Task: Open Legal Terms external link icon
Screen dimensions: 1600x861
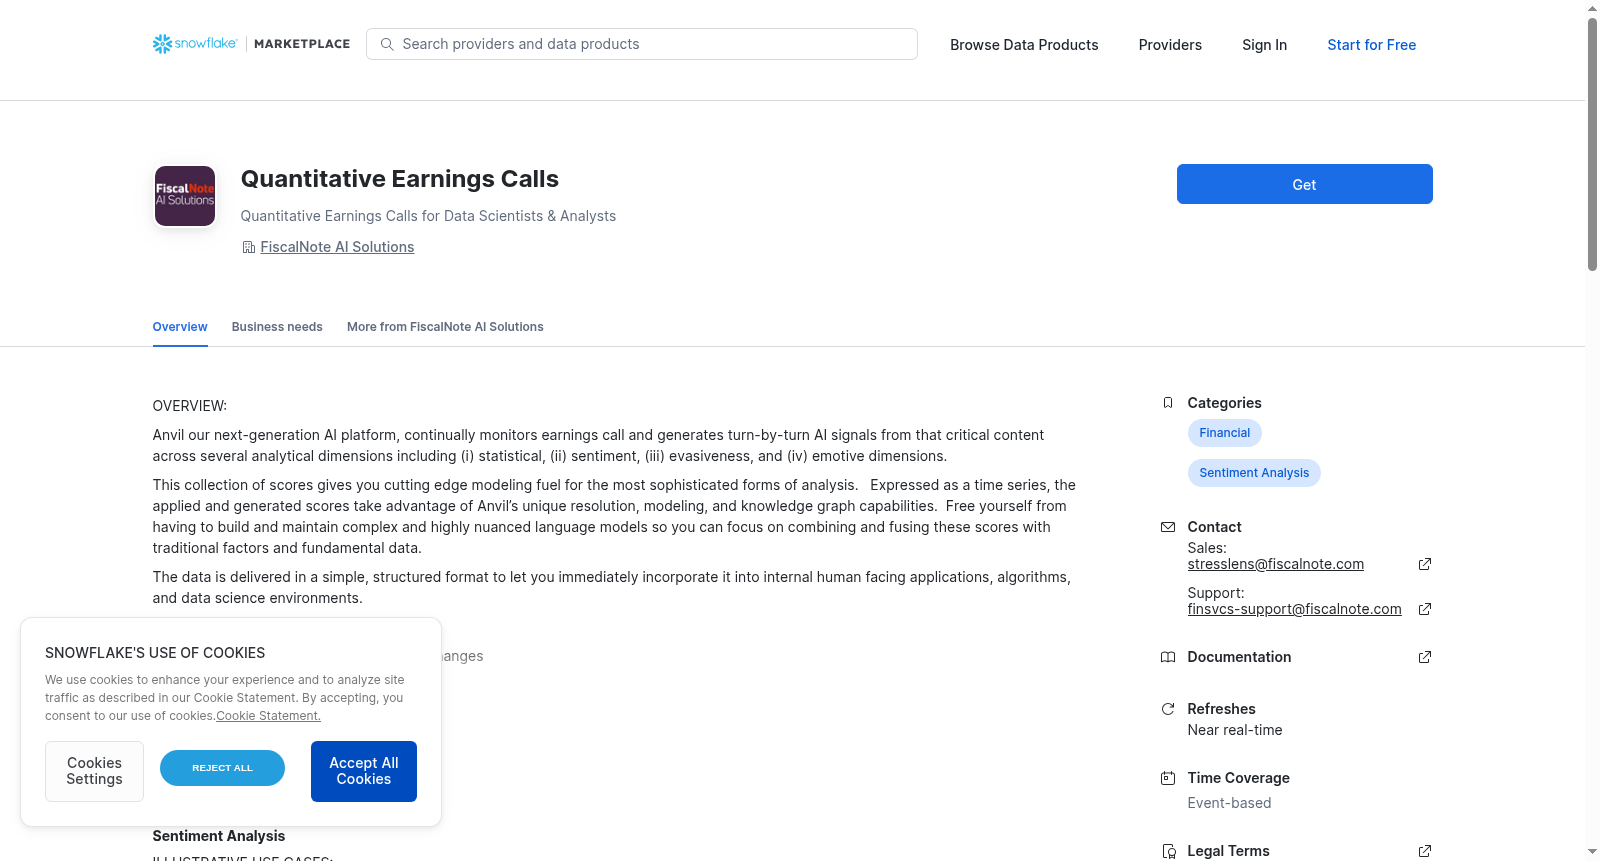Action: pos(1425,851)
